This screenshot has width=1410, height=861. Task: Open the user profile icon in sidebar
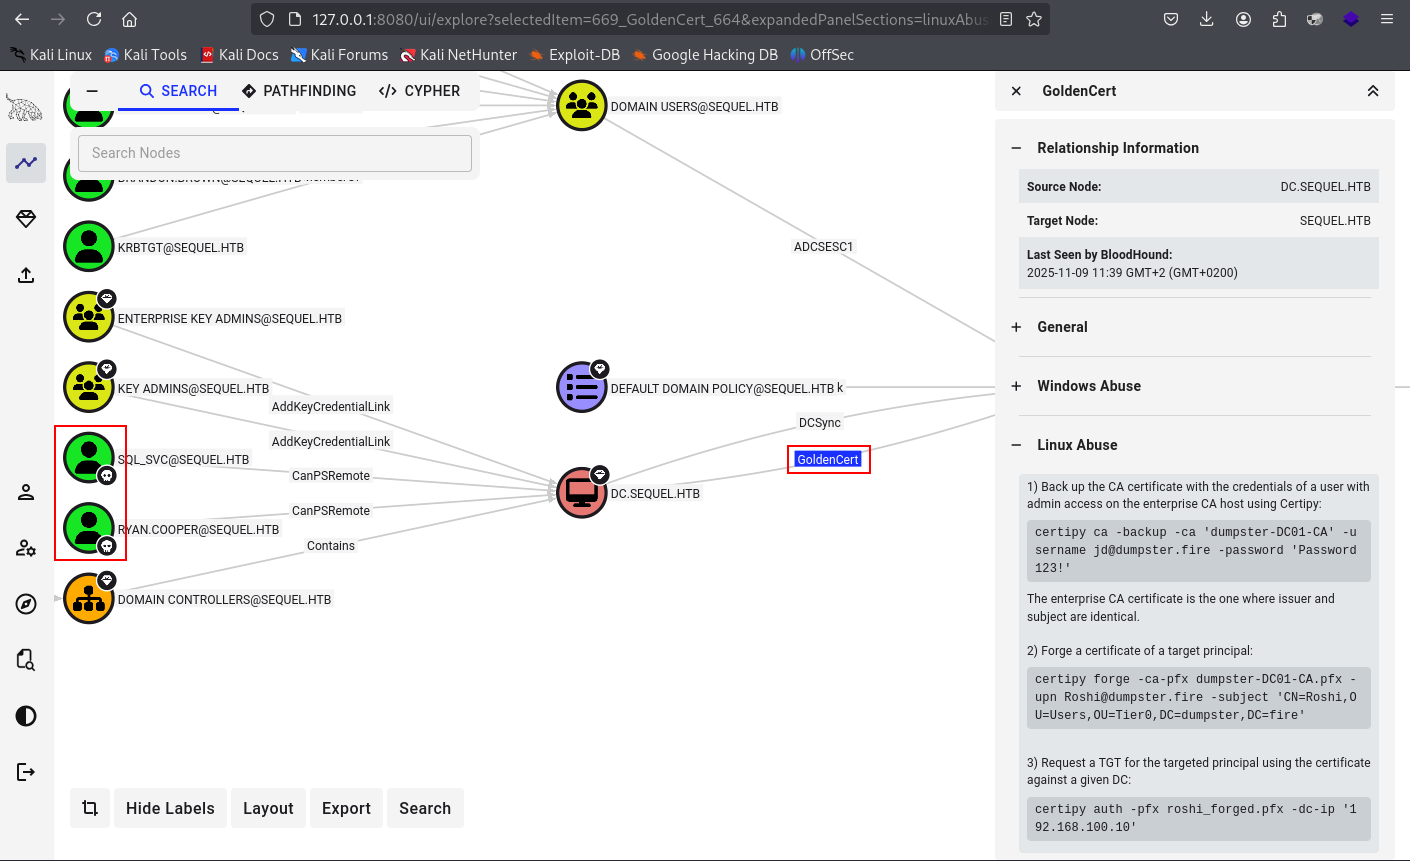point(26,492)
